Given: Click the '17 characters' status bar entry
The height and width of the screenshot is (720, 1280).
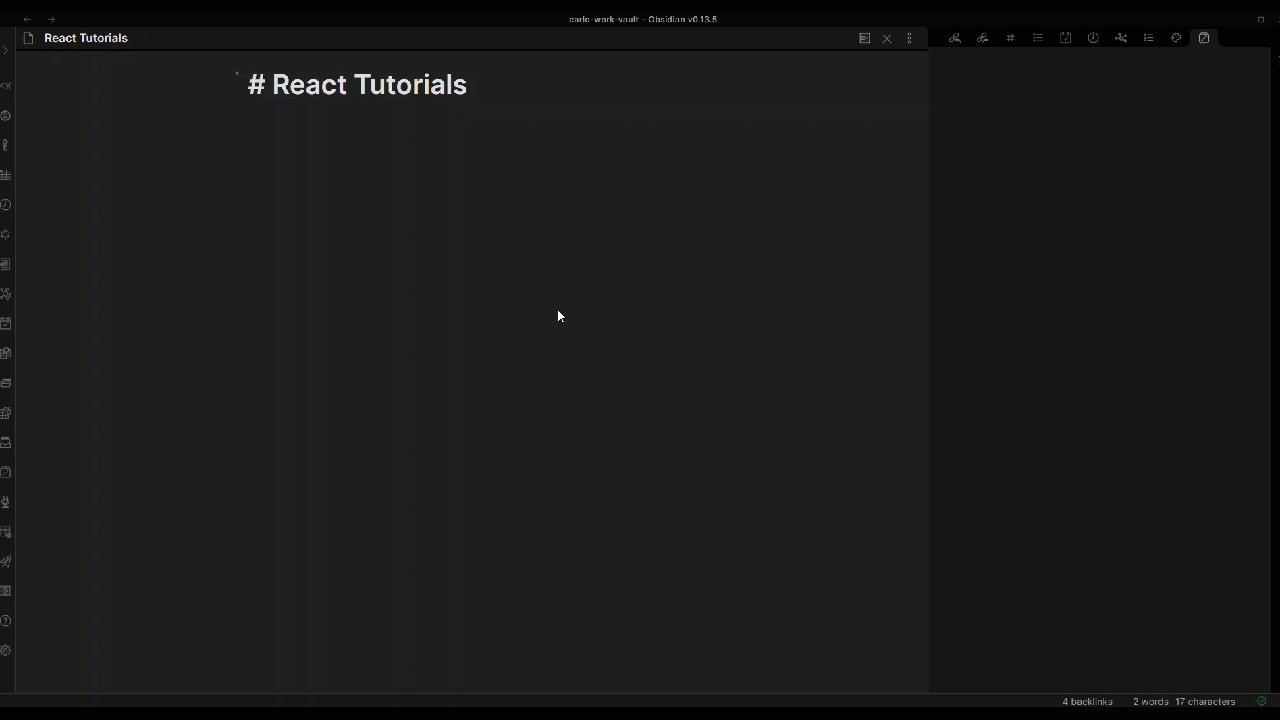Looking at the screenshot, I should 1205,701.
